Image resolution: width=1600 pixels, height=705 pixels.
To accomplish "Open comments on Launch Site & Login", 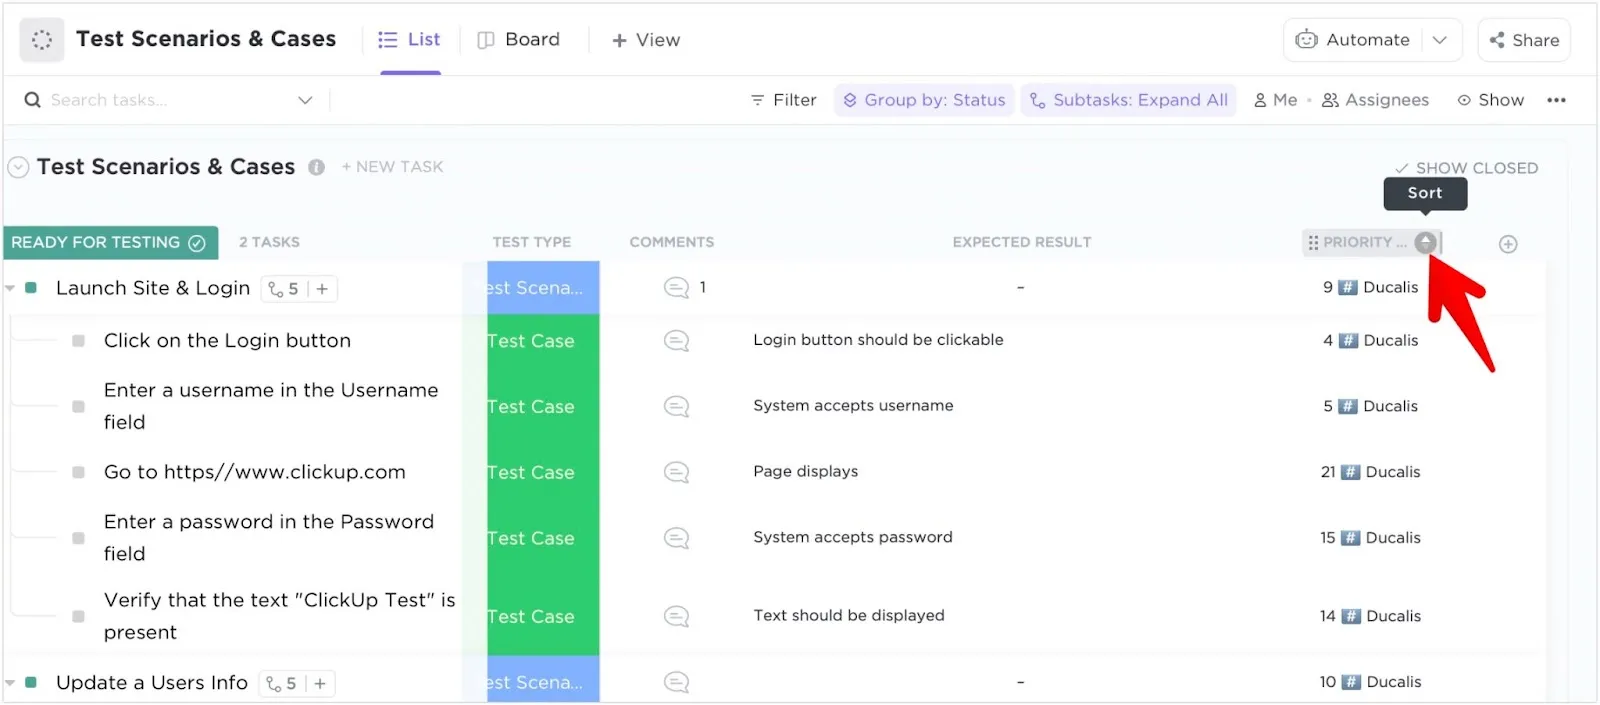I will coord(677,288).
